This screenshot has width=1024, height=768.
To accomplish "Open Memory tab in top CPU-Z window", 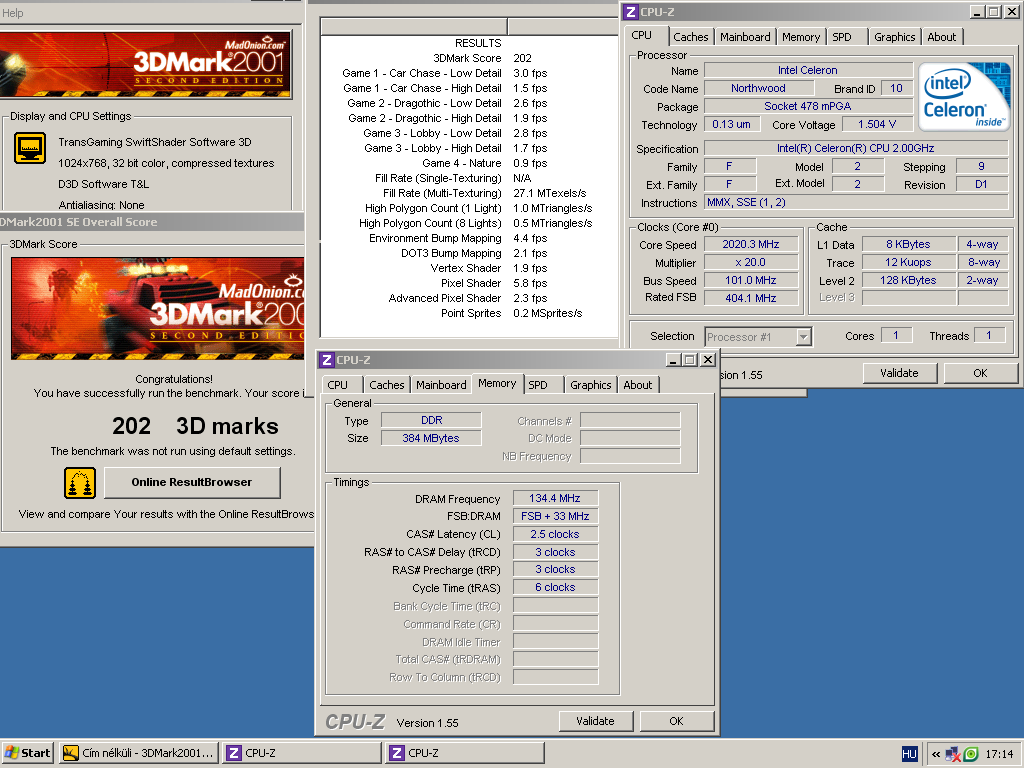I will click(801, 37).
